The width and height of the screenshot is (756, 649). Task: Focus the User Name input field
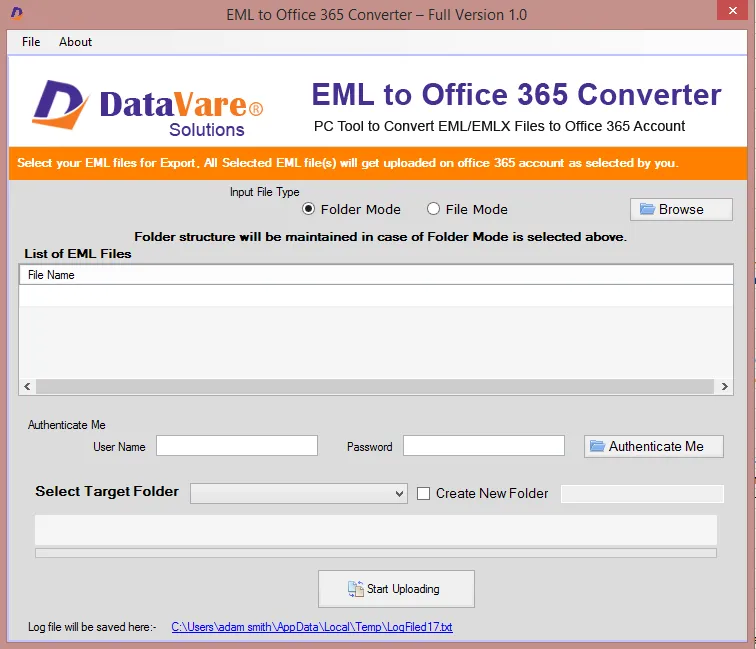pyautogui.click(x=237, y=446)
